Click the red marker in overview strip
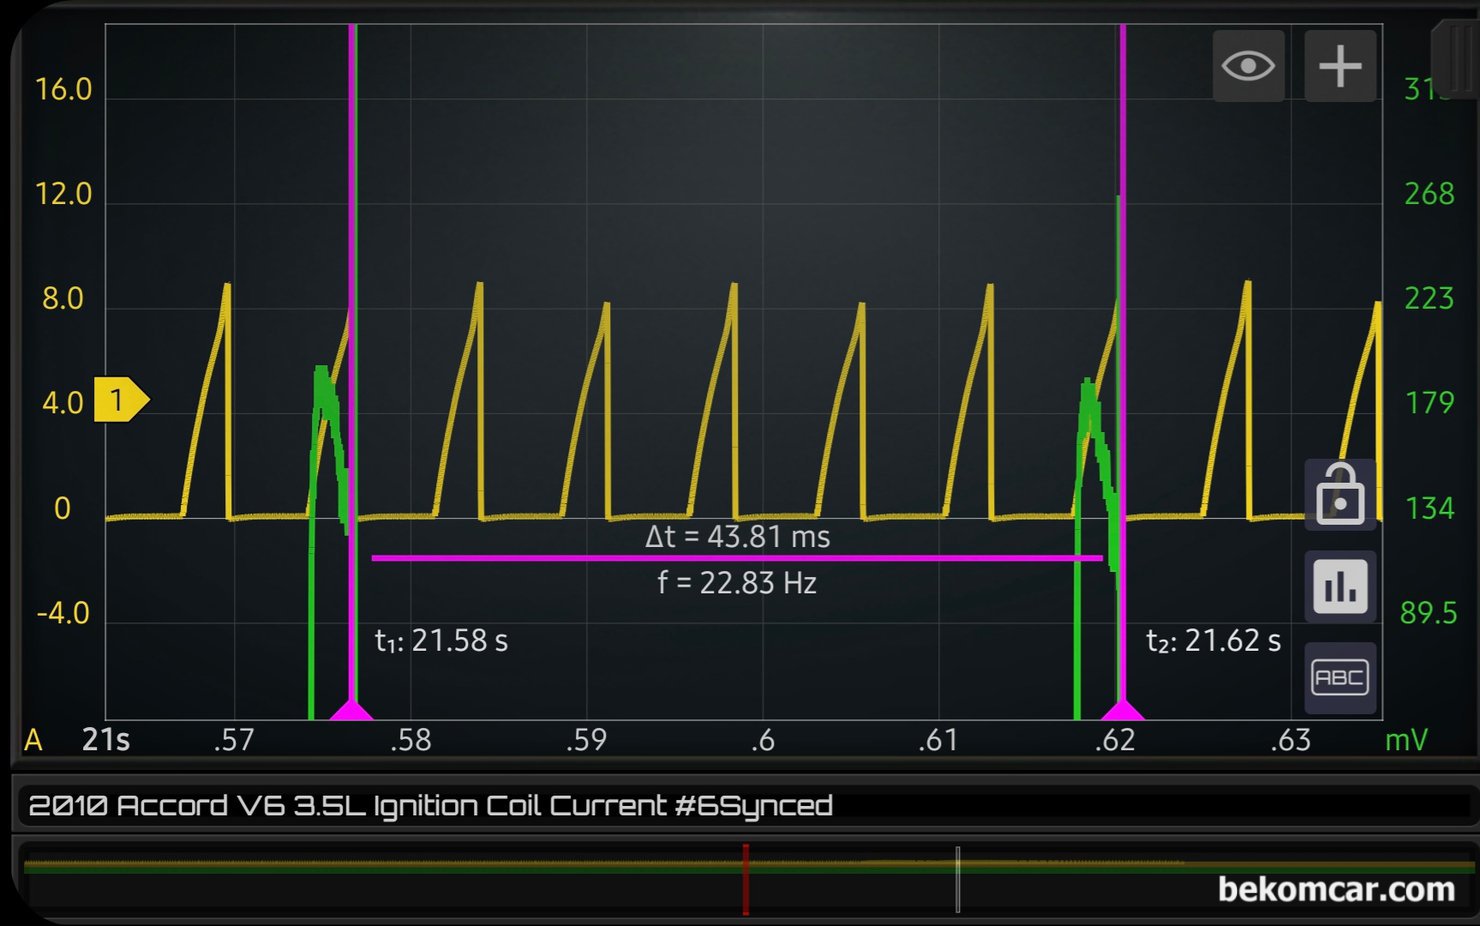 pos(745,878)
